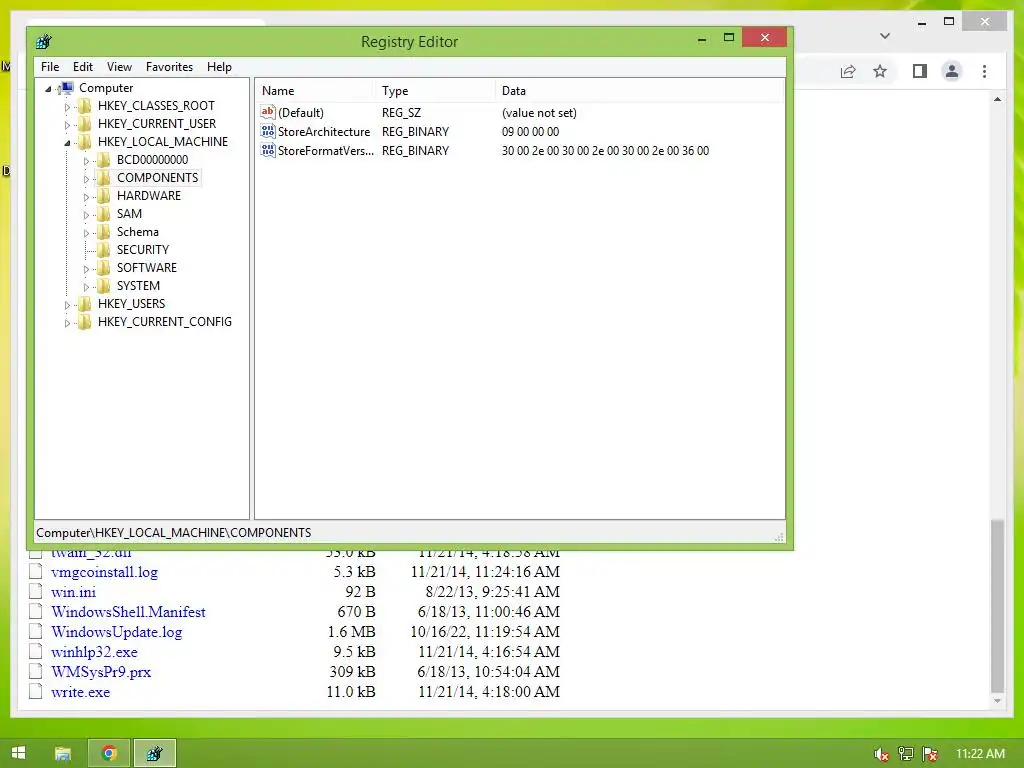Expand SOFTWARE key arrow

(x=86, y=268)
